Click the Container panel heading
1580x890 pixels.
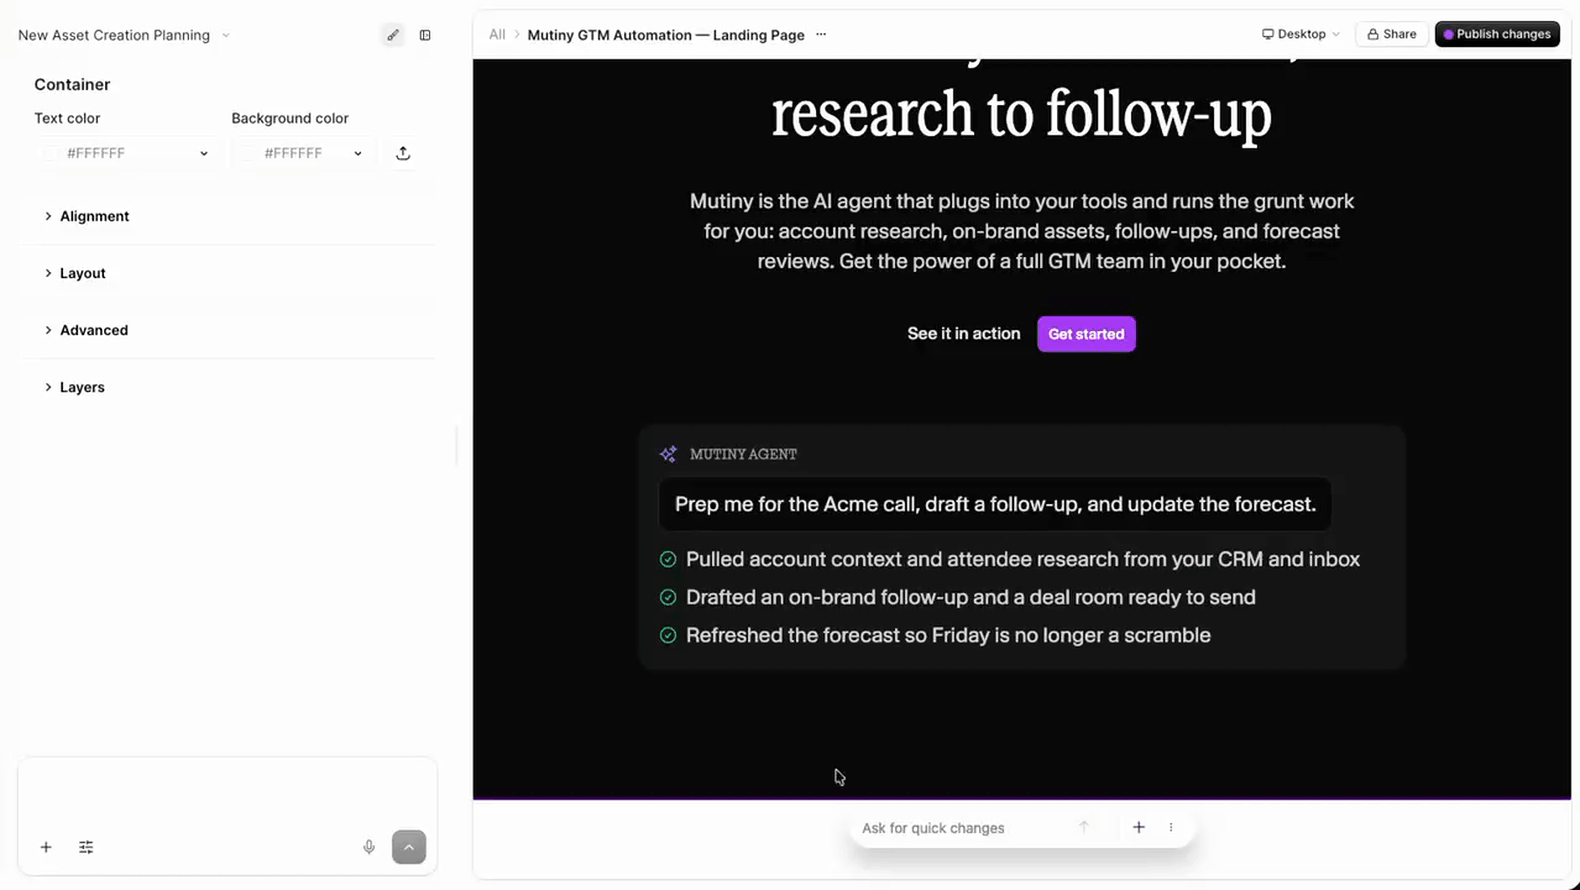click(x=72, y=85)
